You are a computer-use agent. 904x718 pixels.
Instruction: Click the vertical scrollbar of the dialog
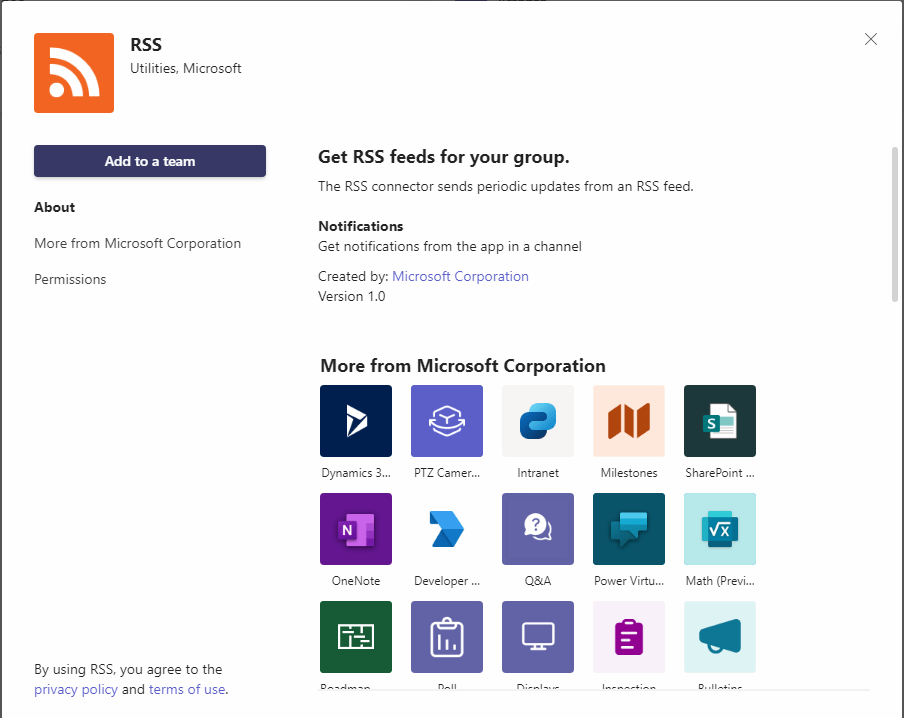[x=894, y=223]
